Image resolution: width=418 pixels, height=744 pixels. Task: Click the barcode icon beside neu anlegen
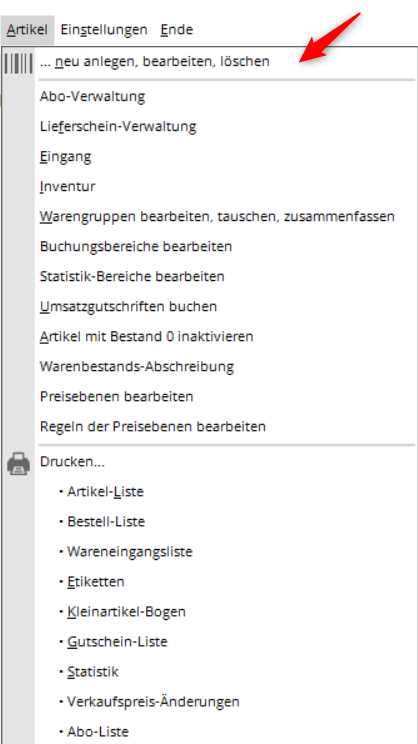19,63
